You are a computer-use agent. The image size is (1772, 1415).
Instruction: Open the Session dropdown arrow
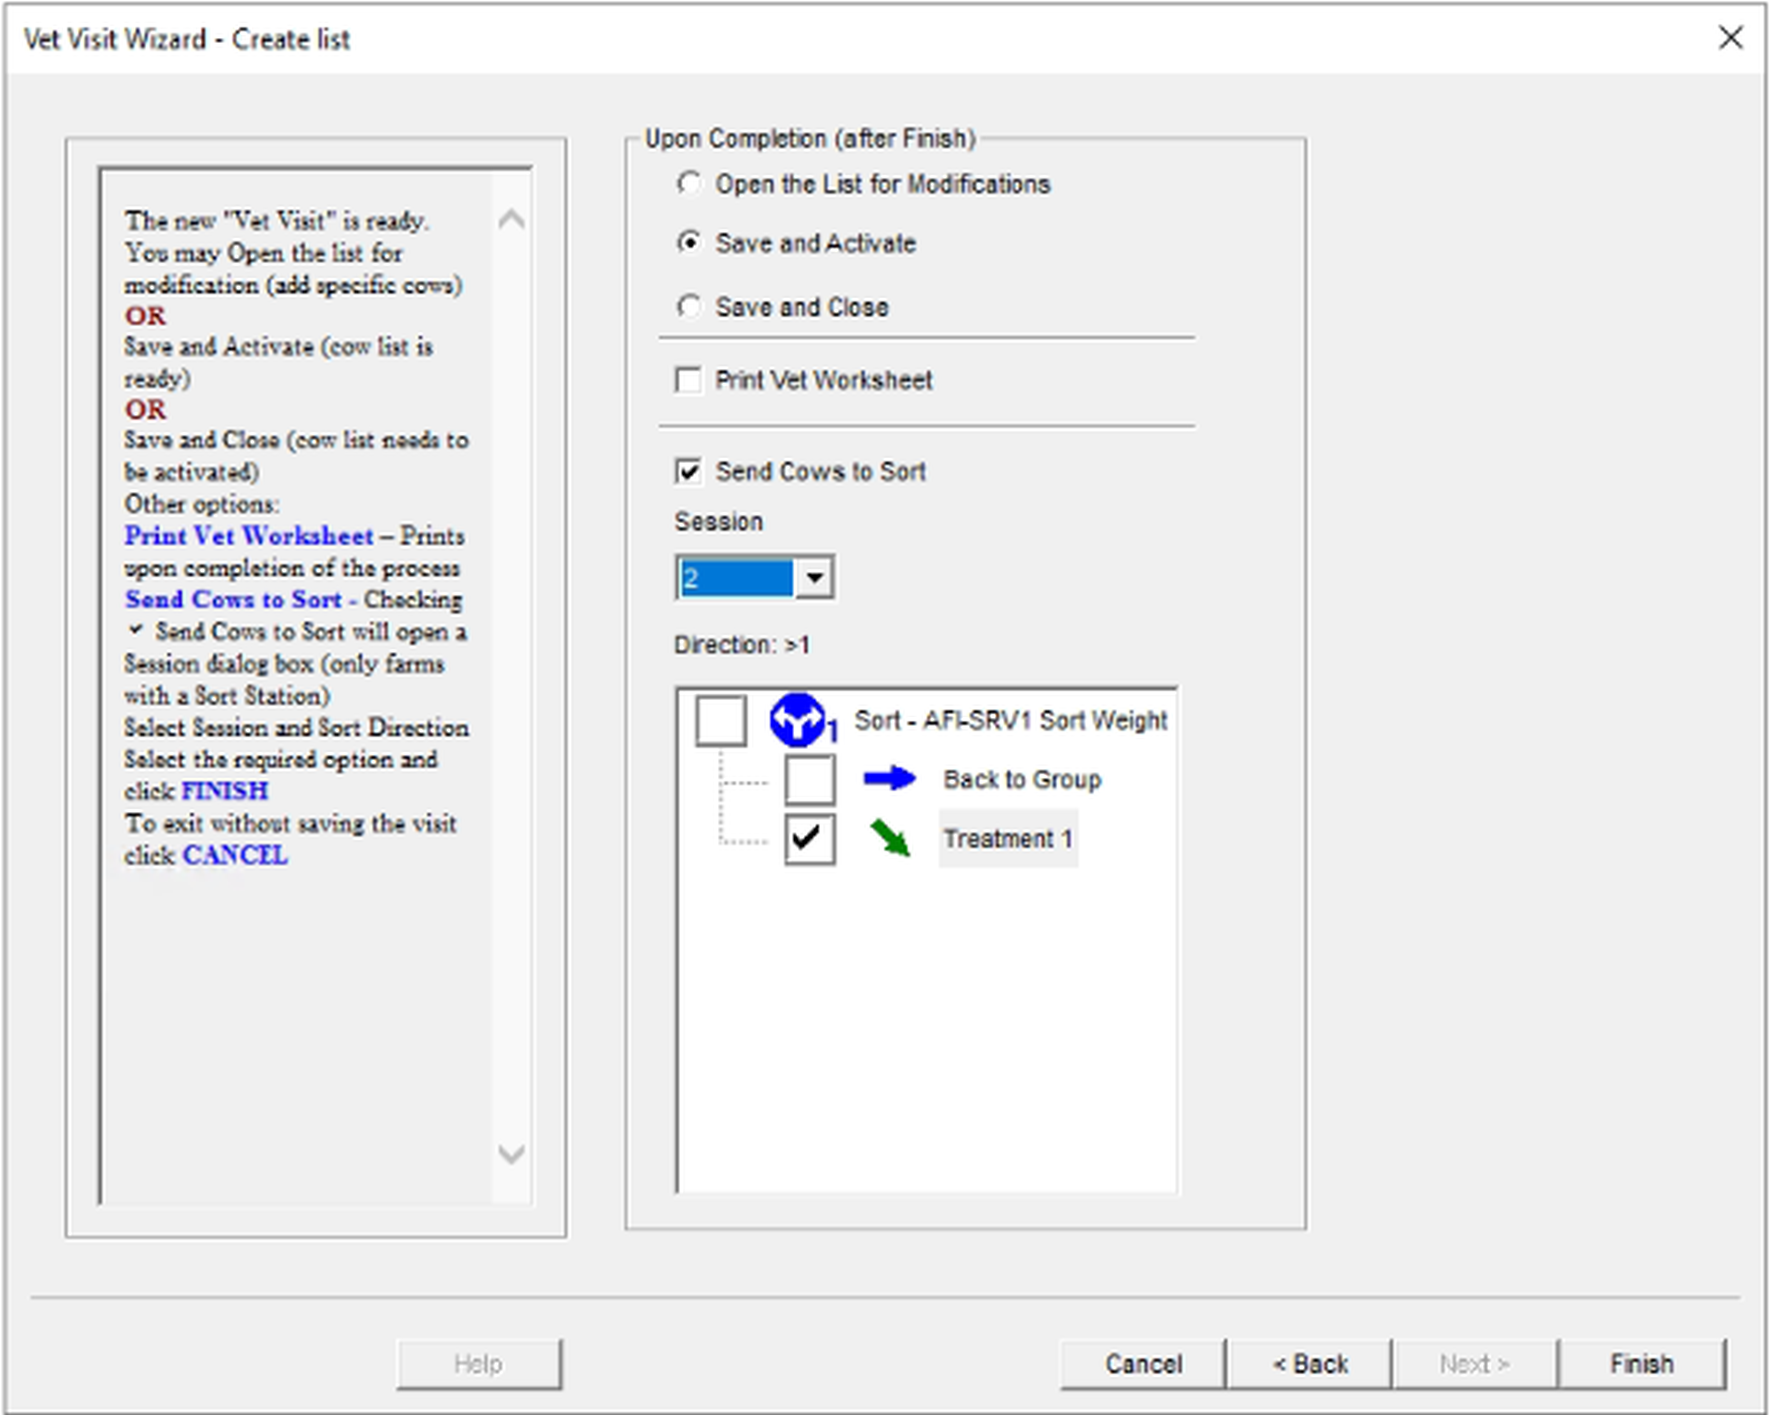pos(815,578)
